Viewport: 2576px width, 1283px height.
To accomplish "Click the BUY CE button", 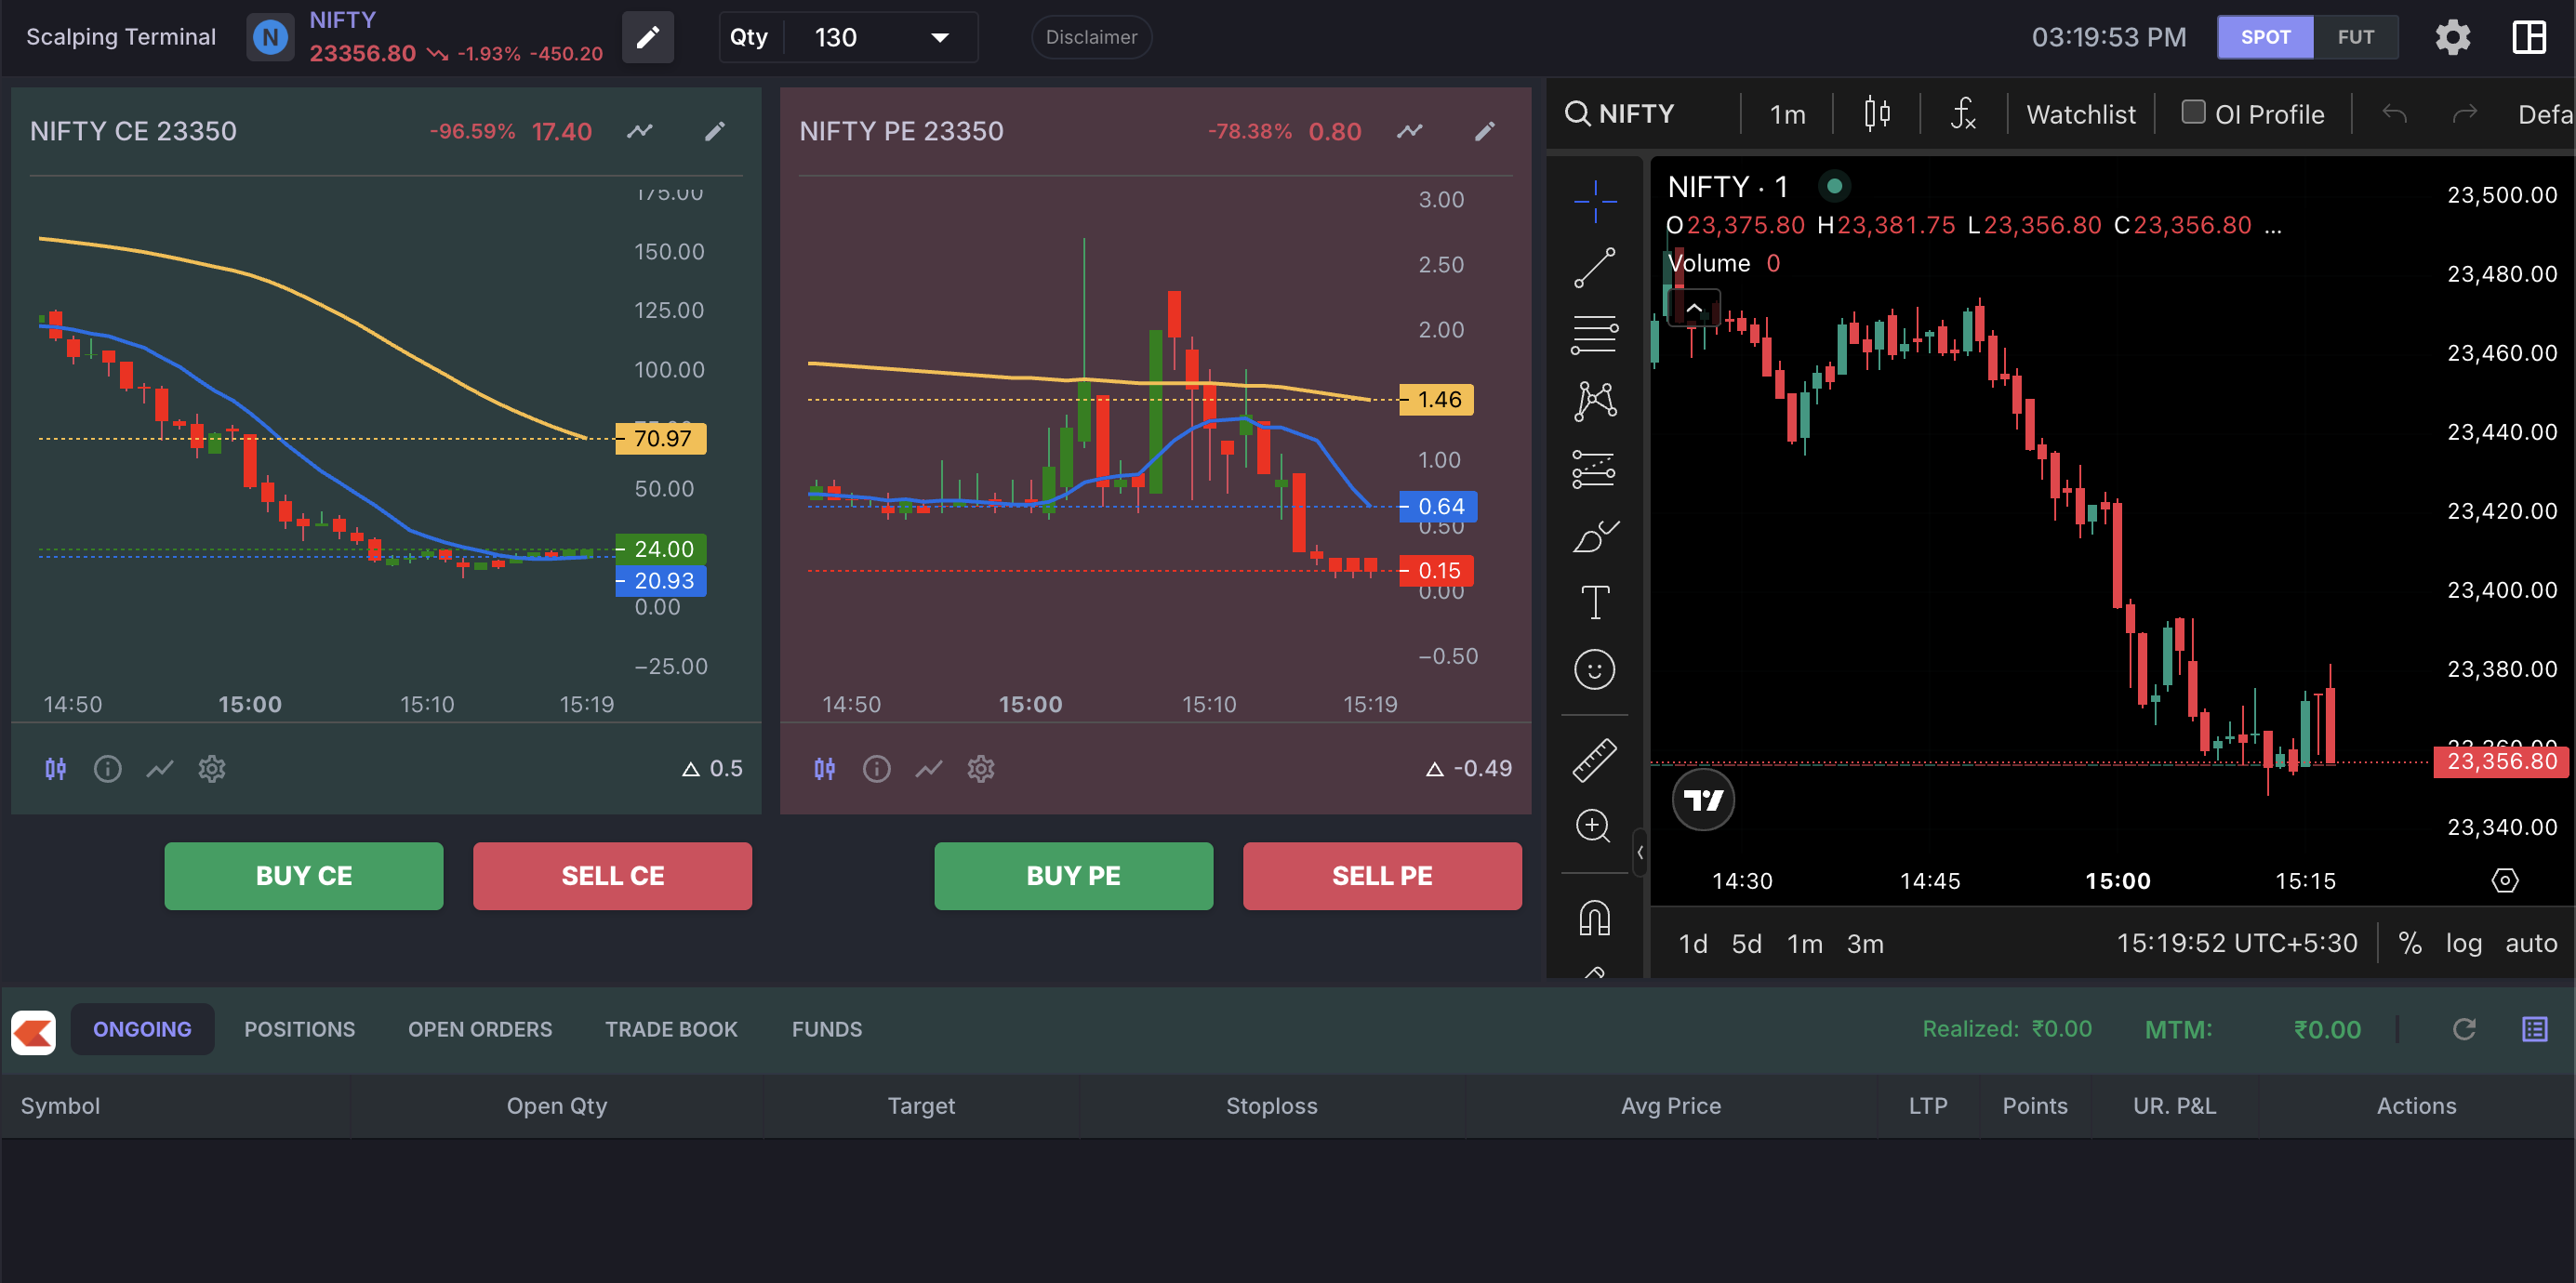I will (x=303, y=875).
